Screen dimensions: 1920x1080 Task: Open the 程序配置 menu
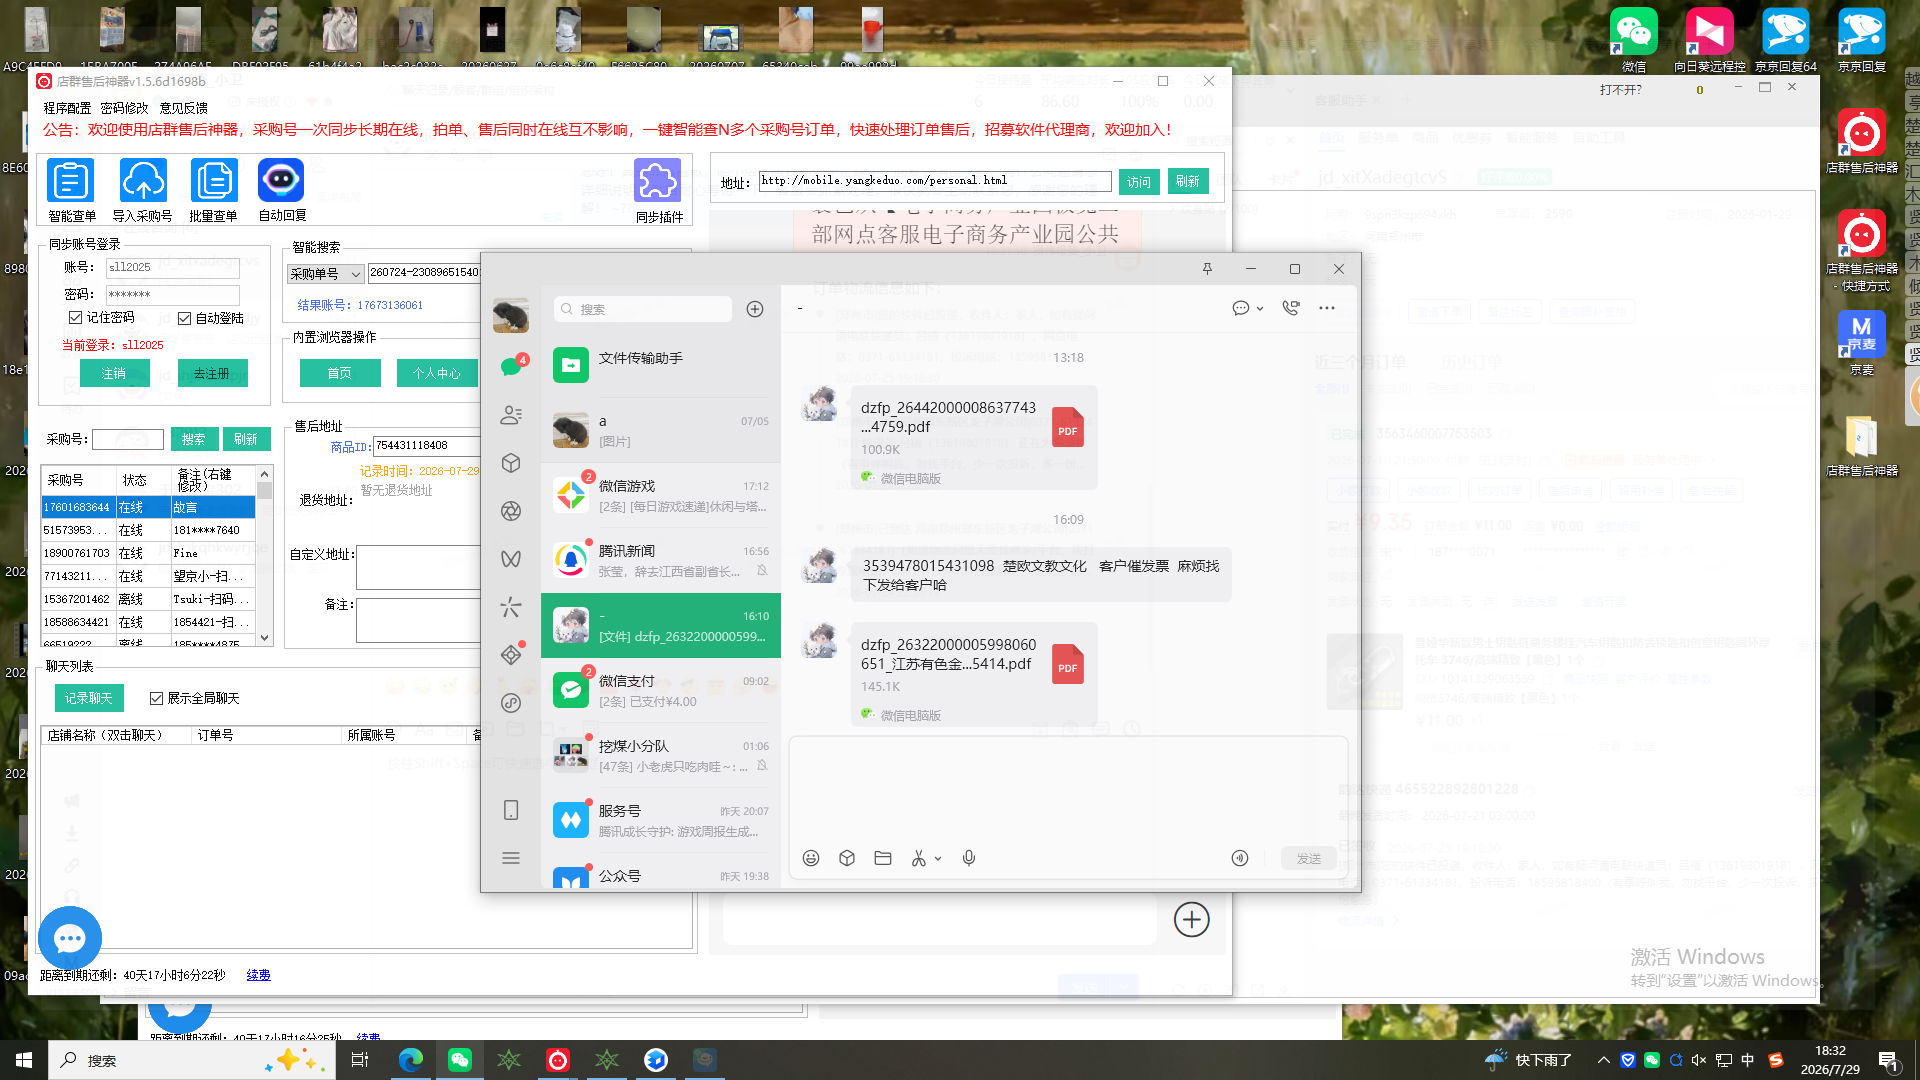click(67, 108)
